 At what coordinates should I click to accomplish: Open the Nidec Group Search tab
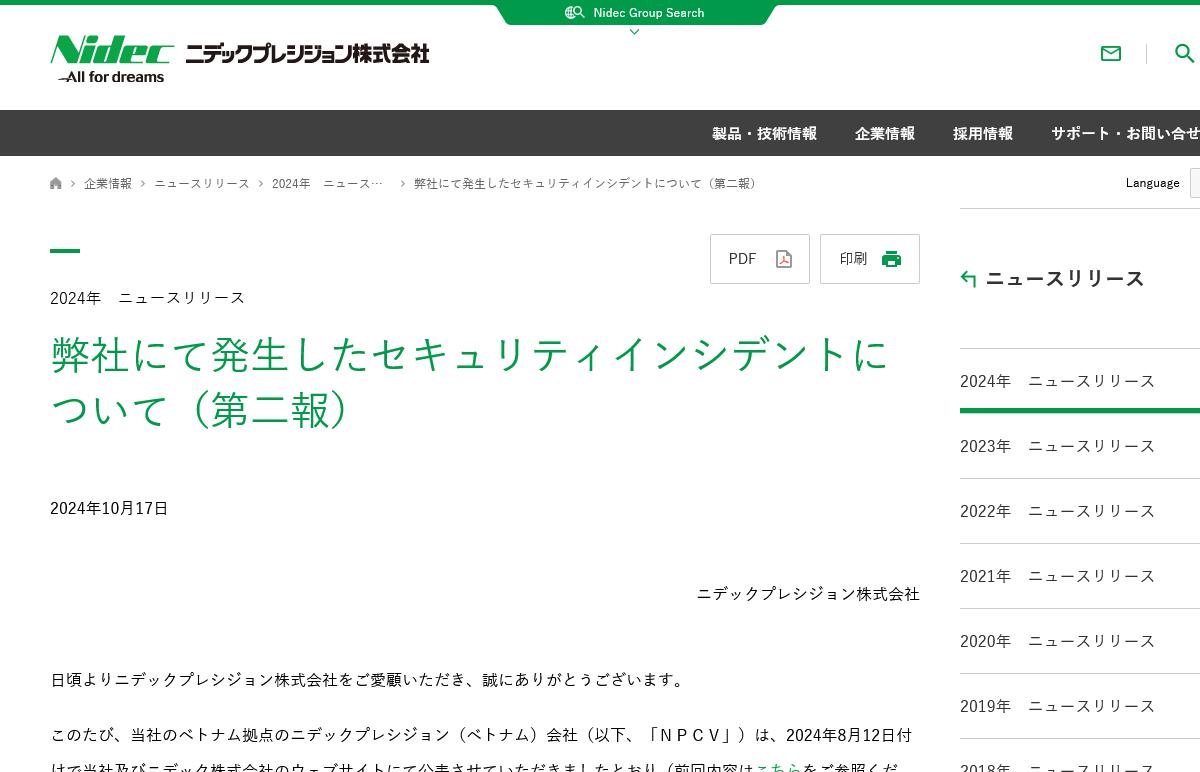(636, 14)
